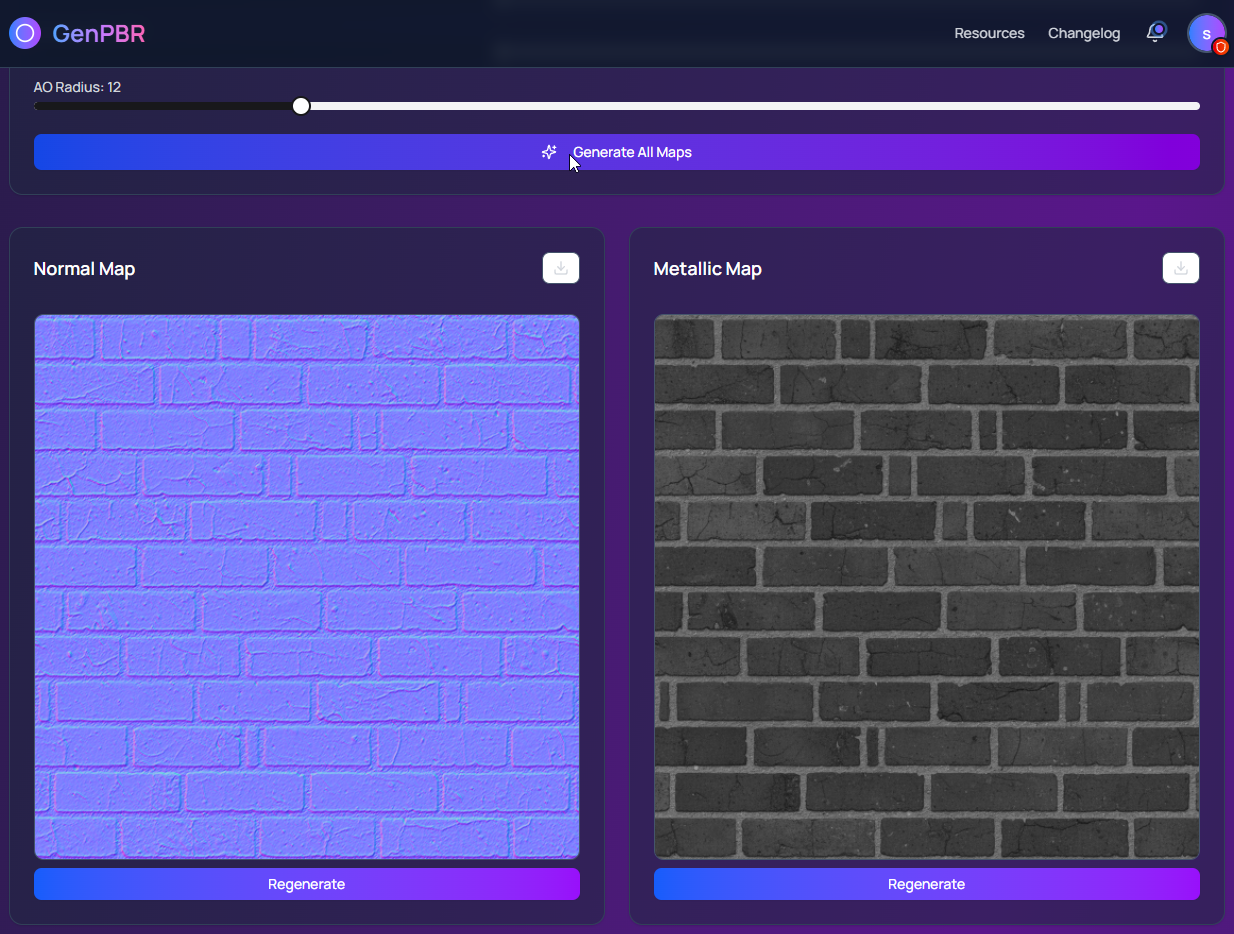Click the Metallic Map brick preview image
Image resolution: width=1234 pixels, height=934 pixels.
[927, 587]
